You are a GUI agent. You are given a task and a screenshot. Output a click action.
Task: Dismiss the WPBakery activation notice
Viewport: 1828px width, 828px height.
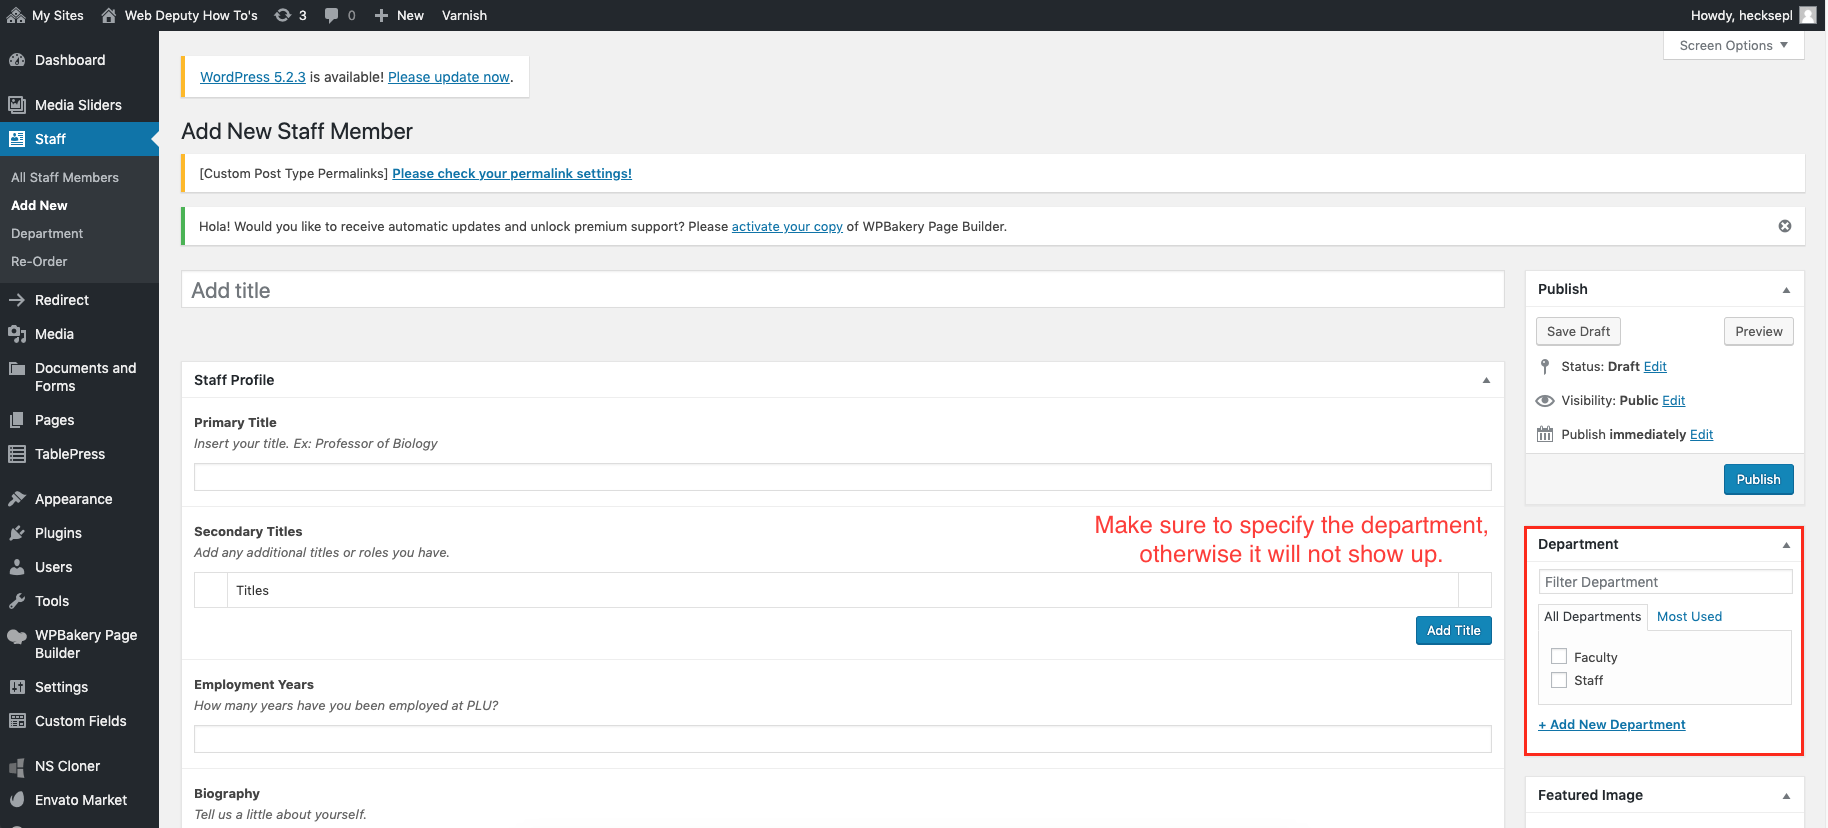1785,226
